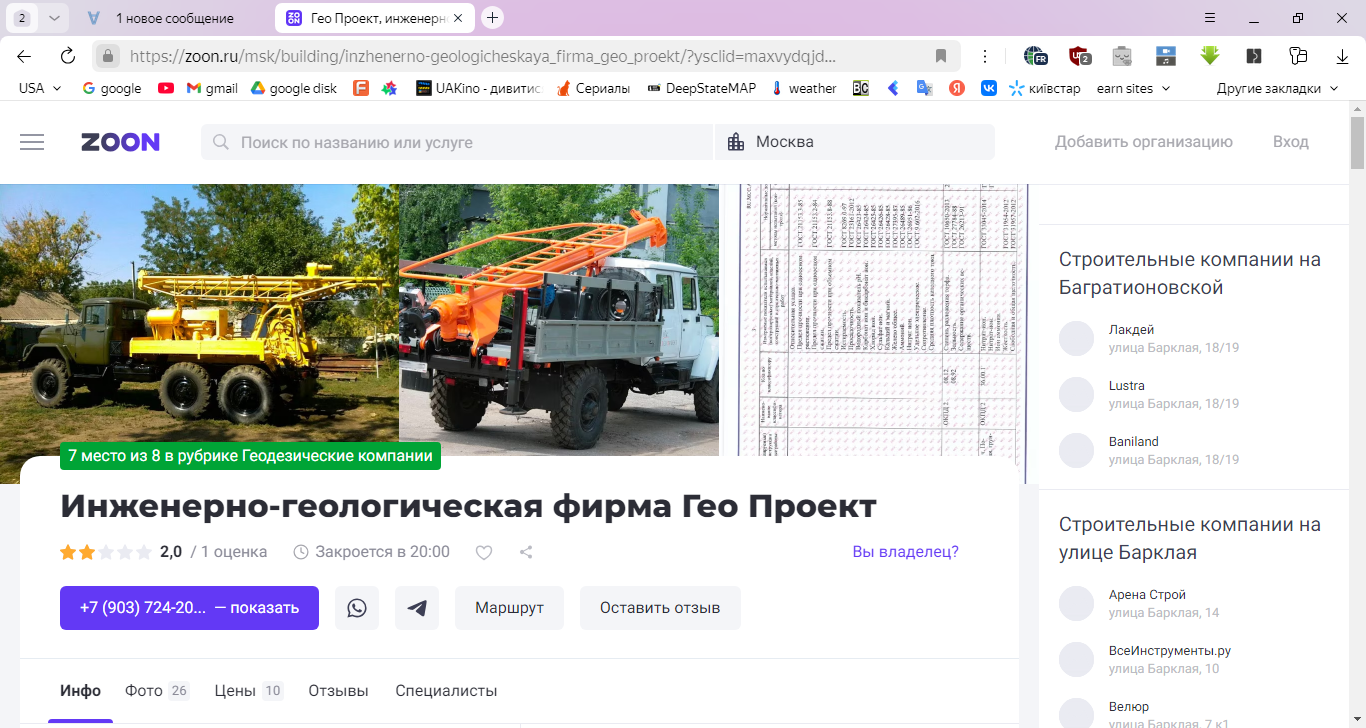The width and height of the screenshot is (1366, 728).
Task: Open the Zoon hamburger menu
Action: coord(32,142)
